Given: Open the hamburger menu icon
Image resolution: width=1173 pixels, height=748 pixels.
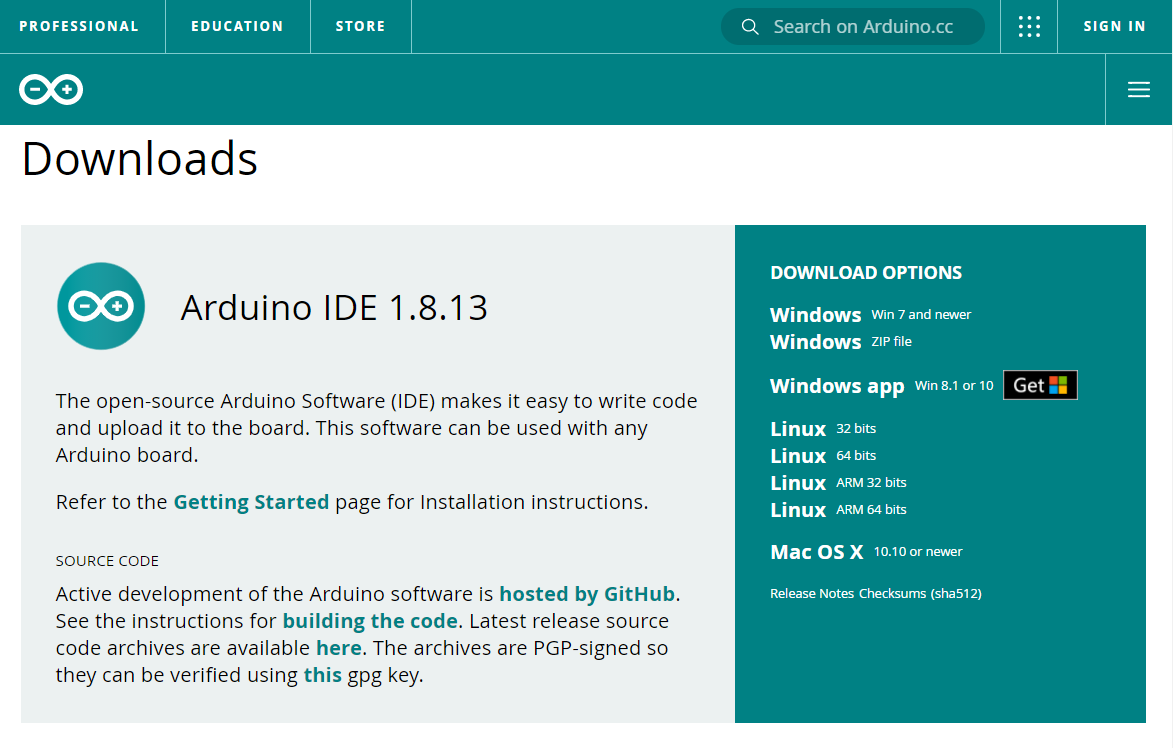Looking at the screenshot, I should point(1139,90).
